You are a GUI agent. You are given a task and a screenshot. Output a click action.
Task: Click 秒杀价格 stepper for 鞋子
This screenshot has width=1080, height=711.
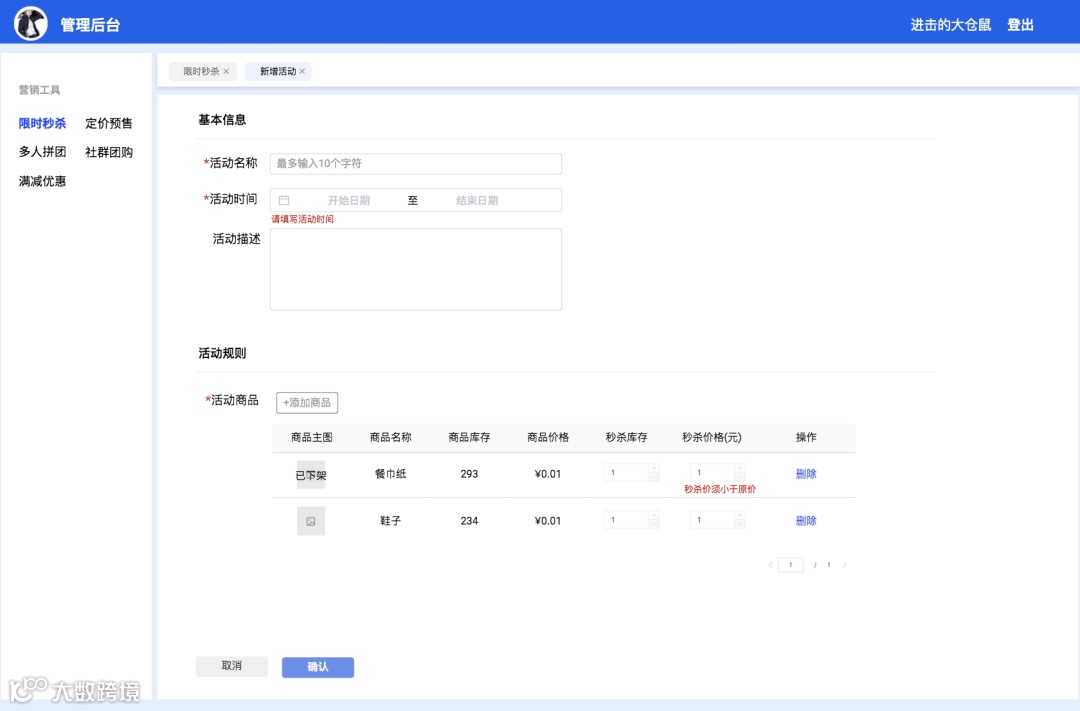click(718, 520)
